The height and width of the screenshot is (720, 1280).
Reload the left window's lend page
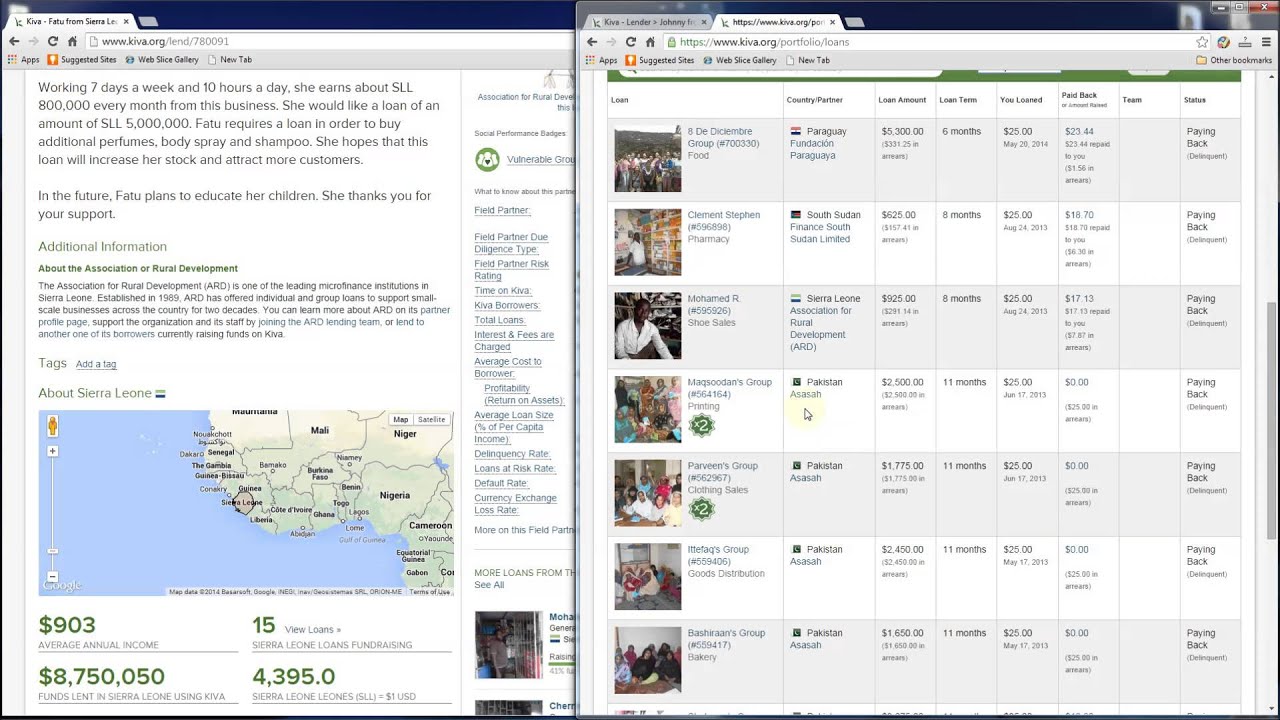coord(53,41)
